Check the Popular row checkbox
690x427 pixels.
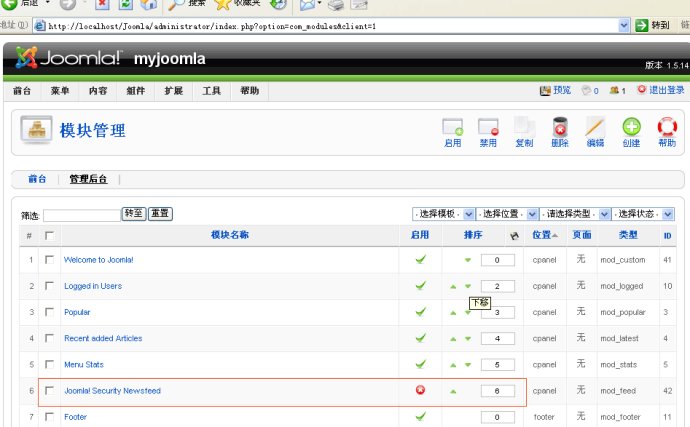[49, 312]
